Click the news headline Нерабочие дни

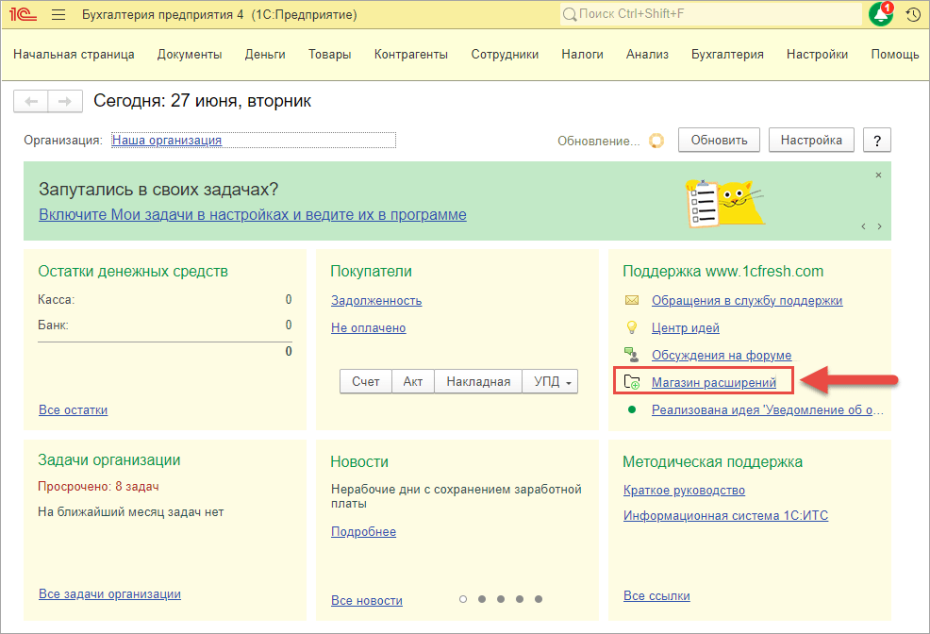456,496
